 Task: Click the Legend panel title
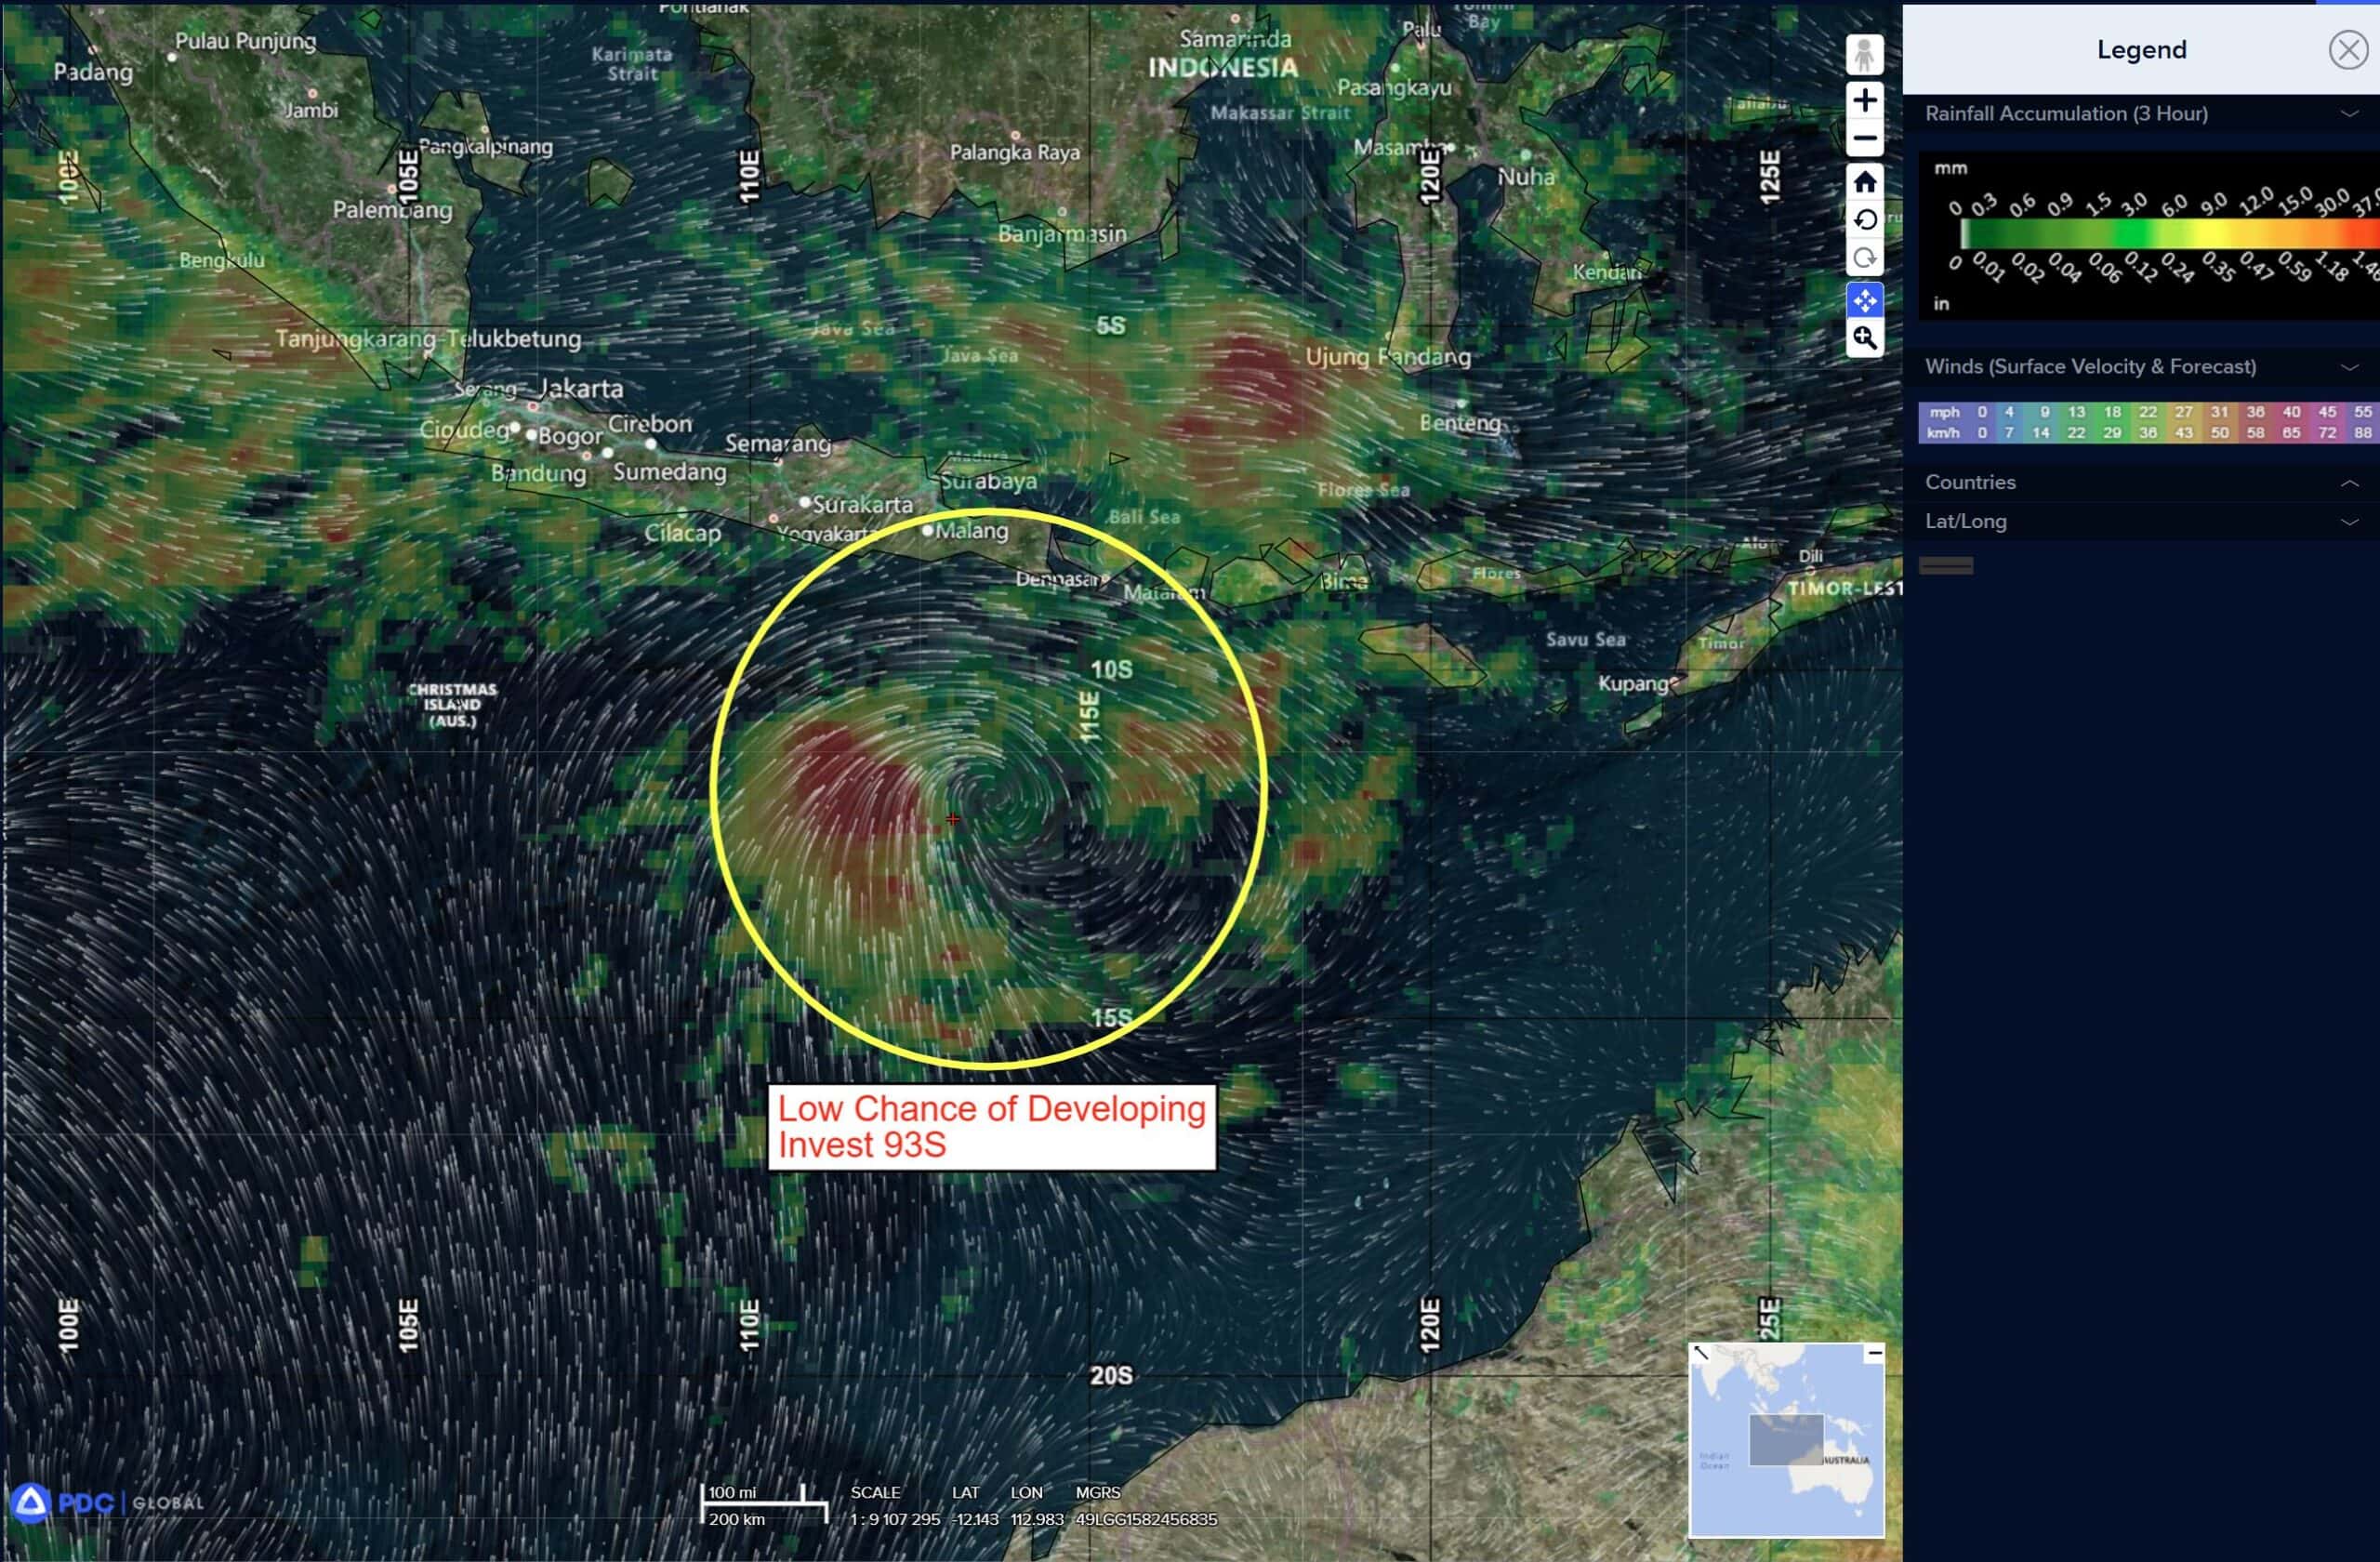[x=2141, y=50]
